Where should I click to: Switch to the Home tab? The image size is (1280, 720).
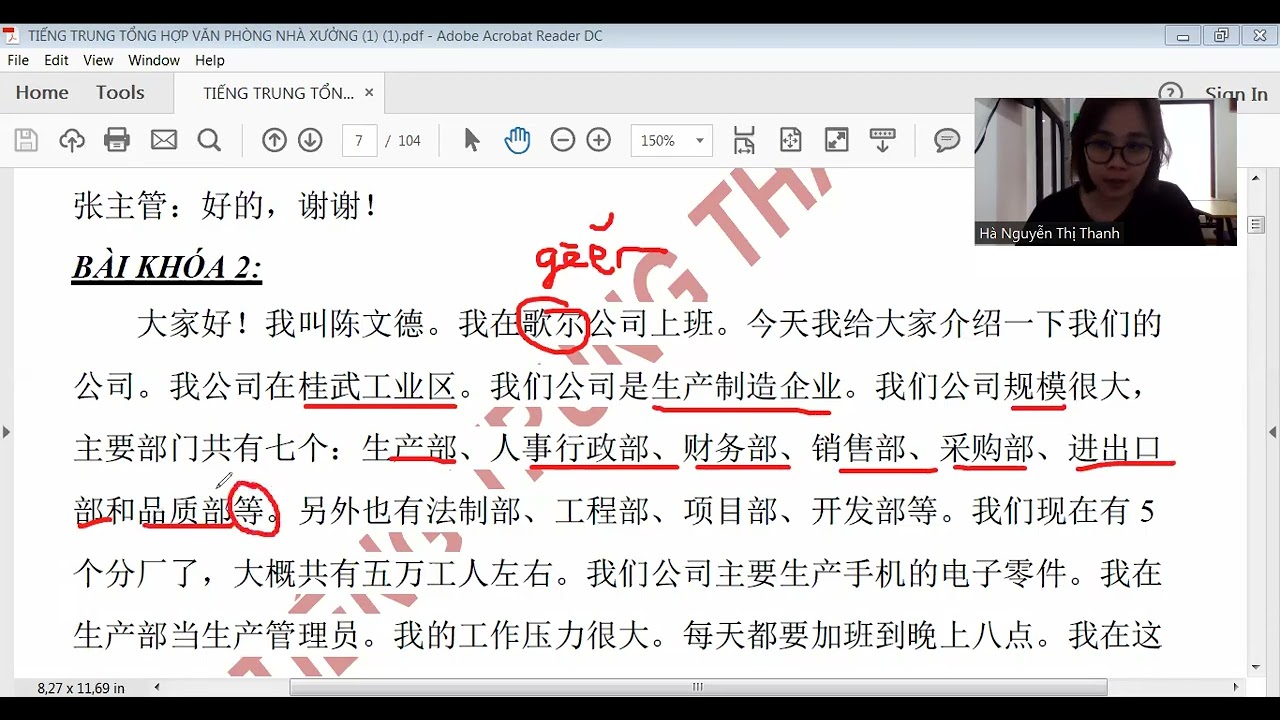coord(42,92)
